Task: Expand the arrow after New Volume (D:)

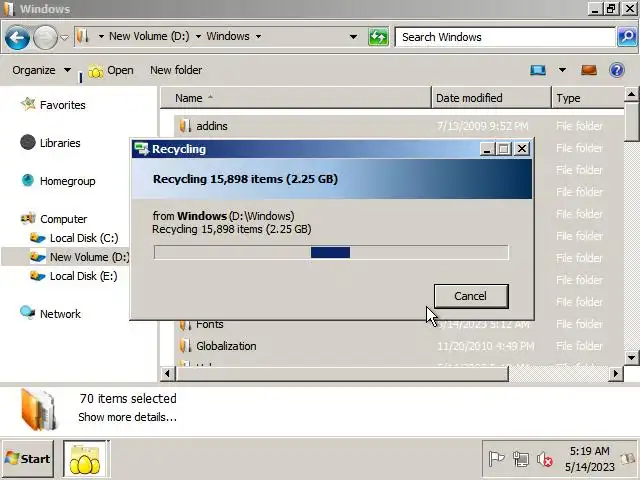Action: pyautogui.click(x=198, y=37)
